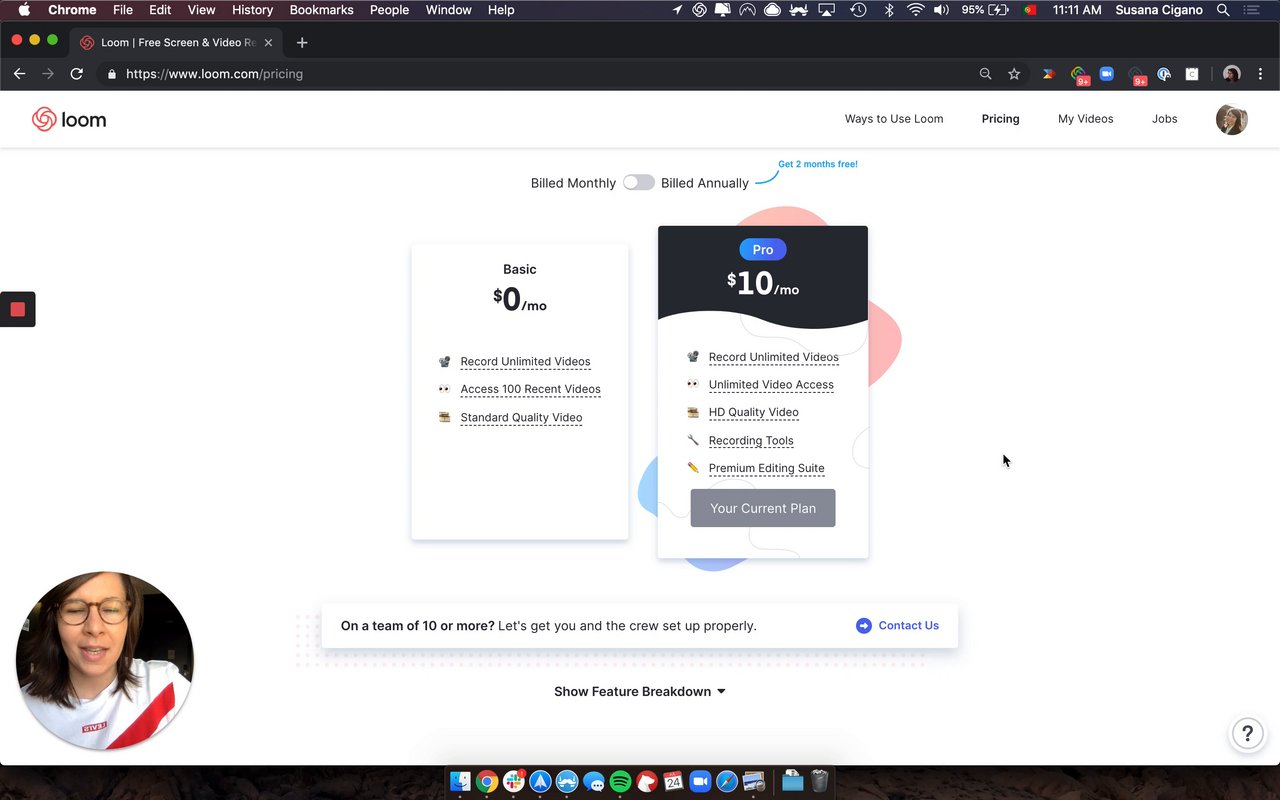Click Get 2 months free! text
1280x800 pixels.
pos(818,164)
